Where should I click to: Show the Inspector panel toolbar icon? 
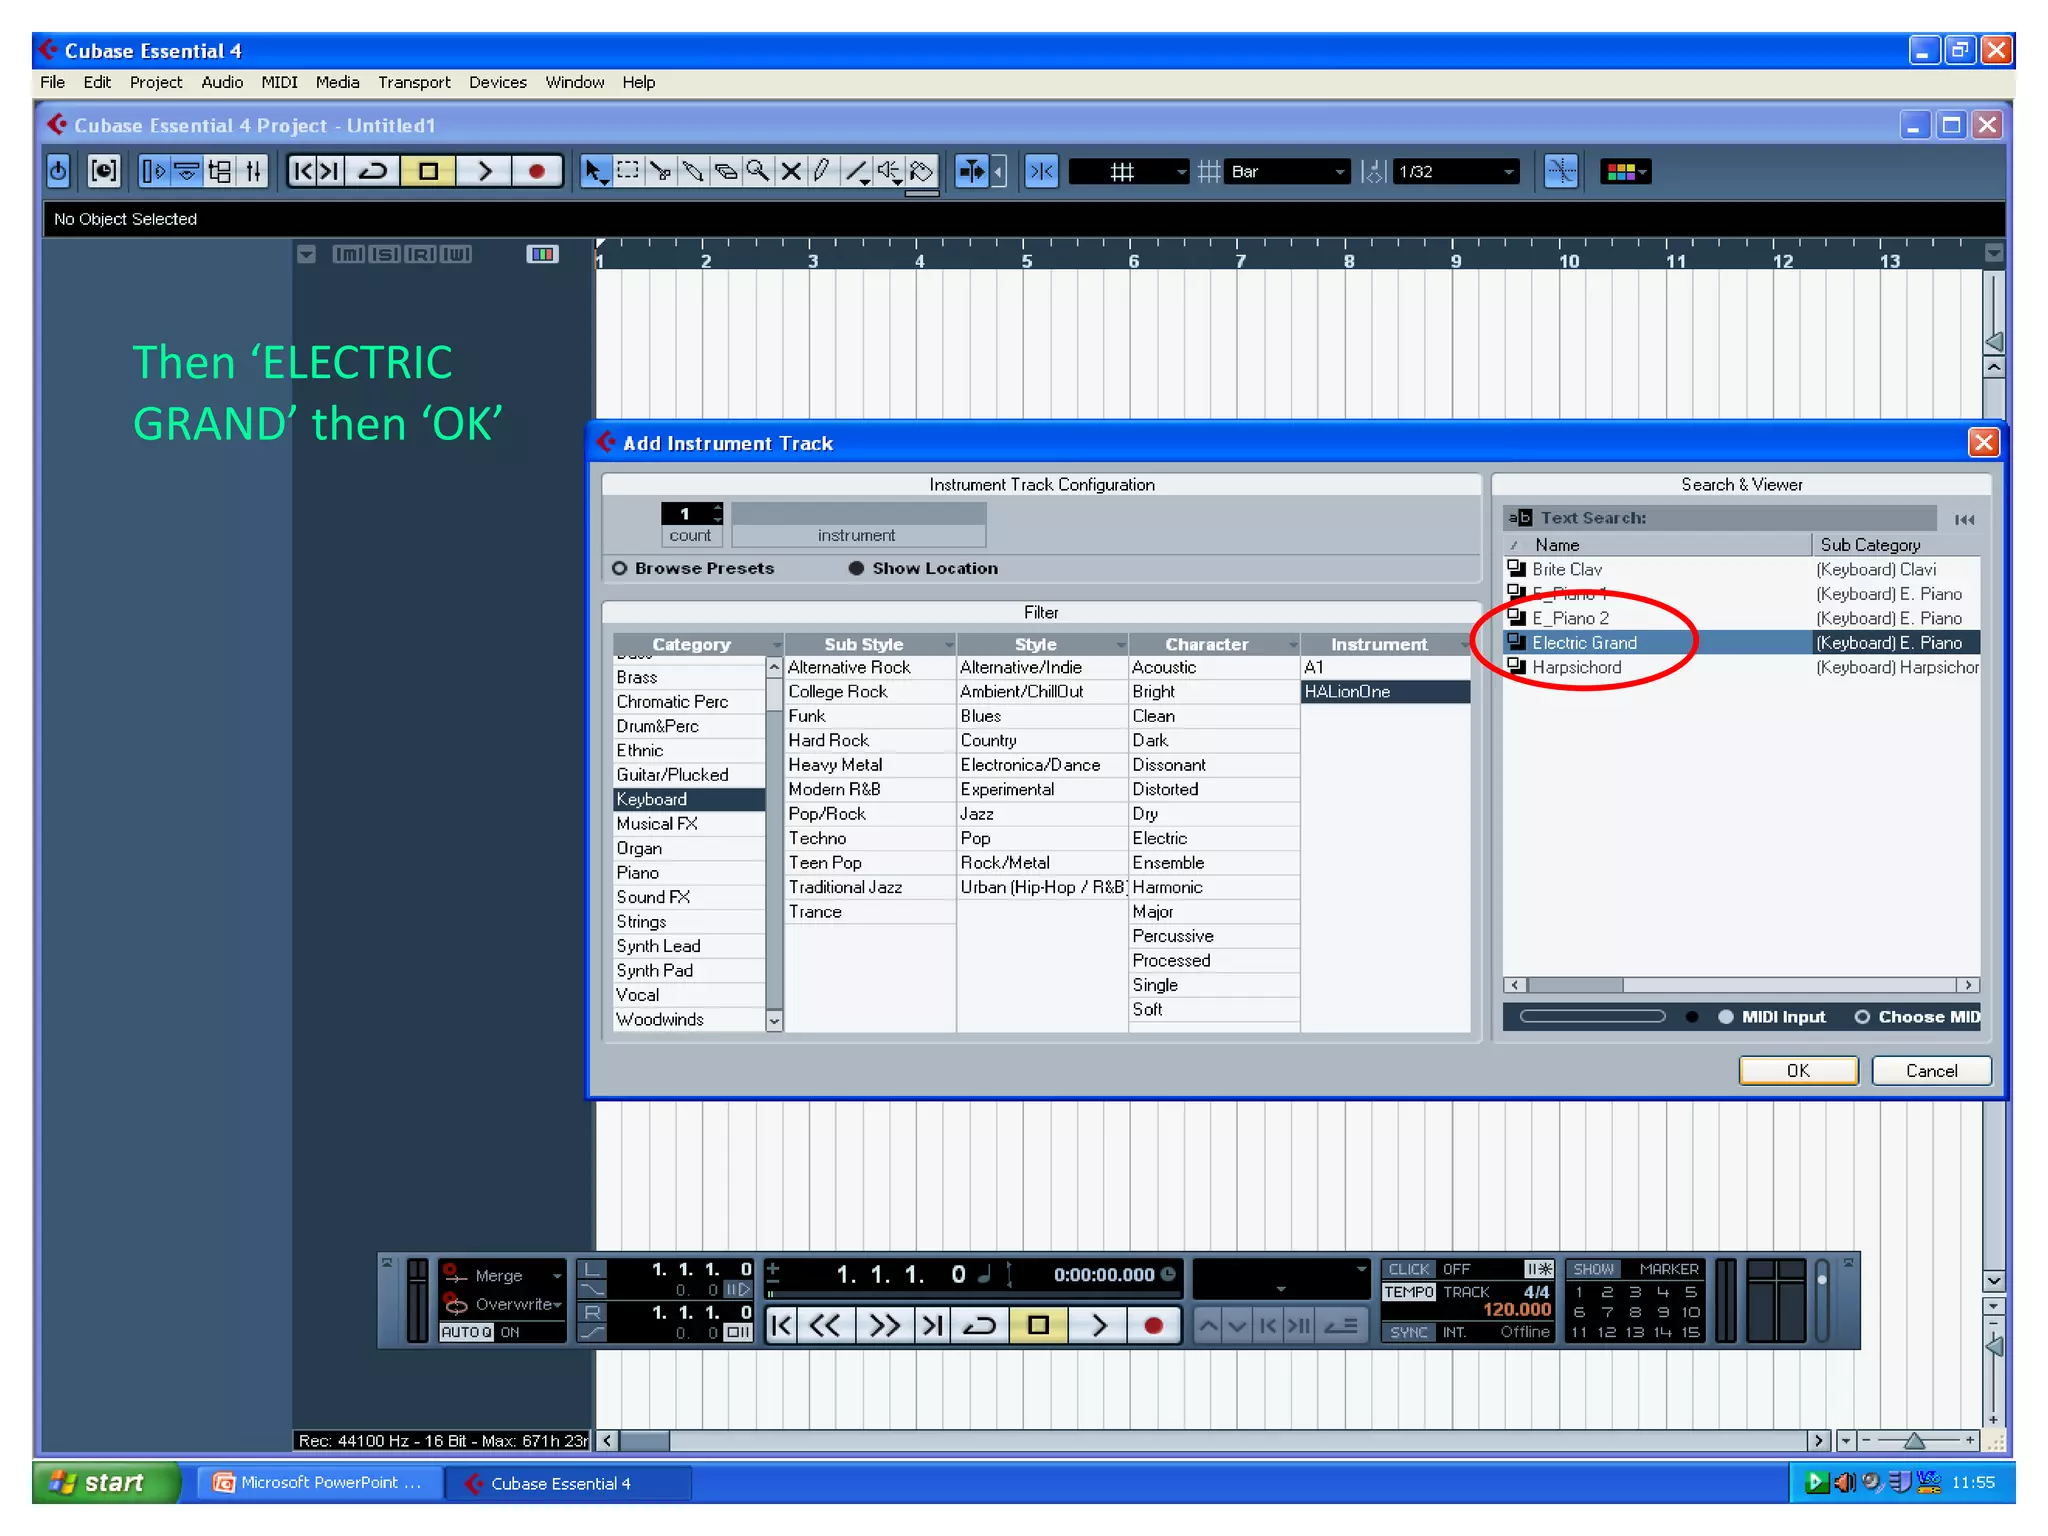coord(154,172)
